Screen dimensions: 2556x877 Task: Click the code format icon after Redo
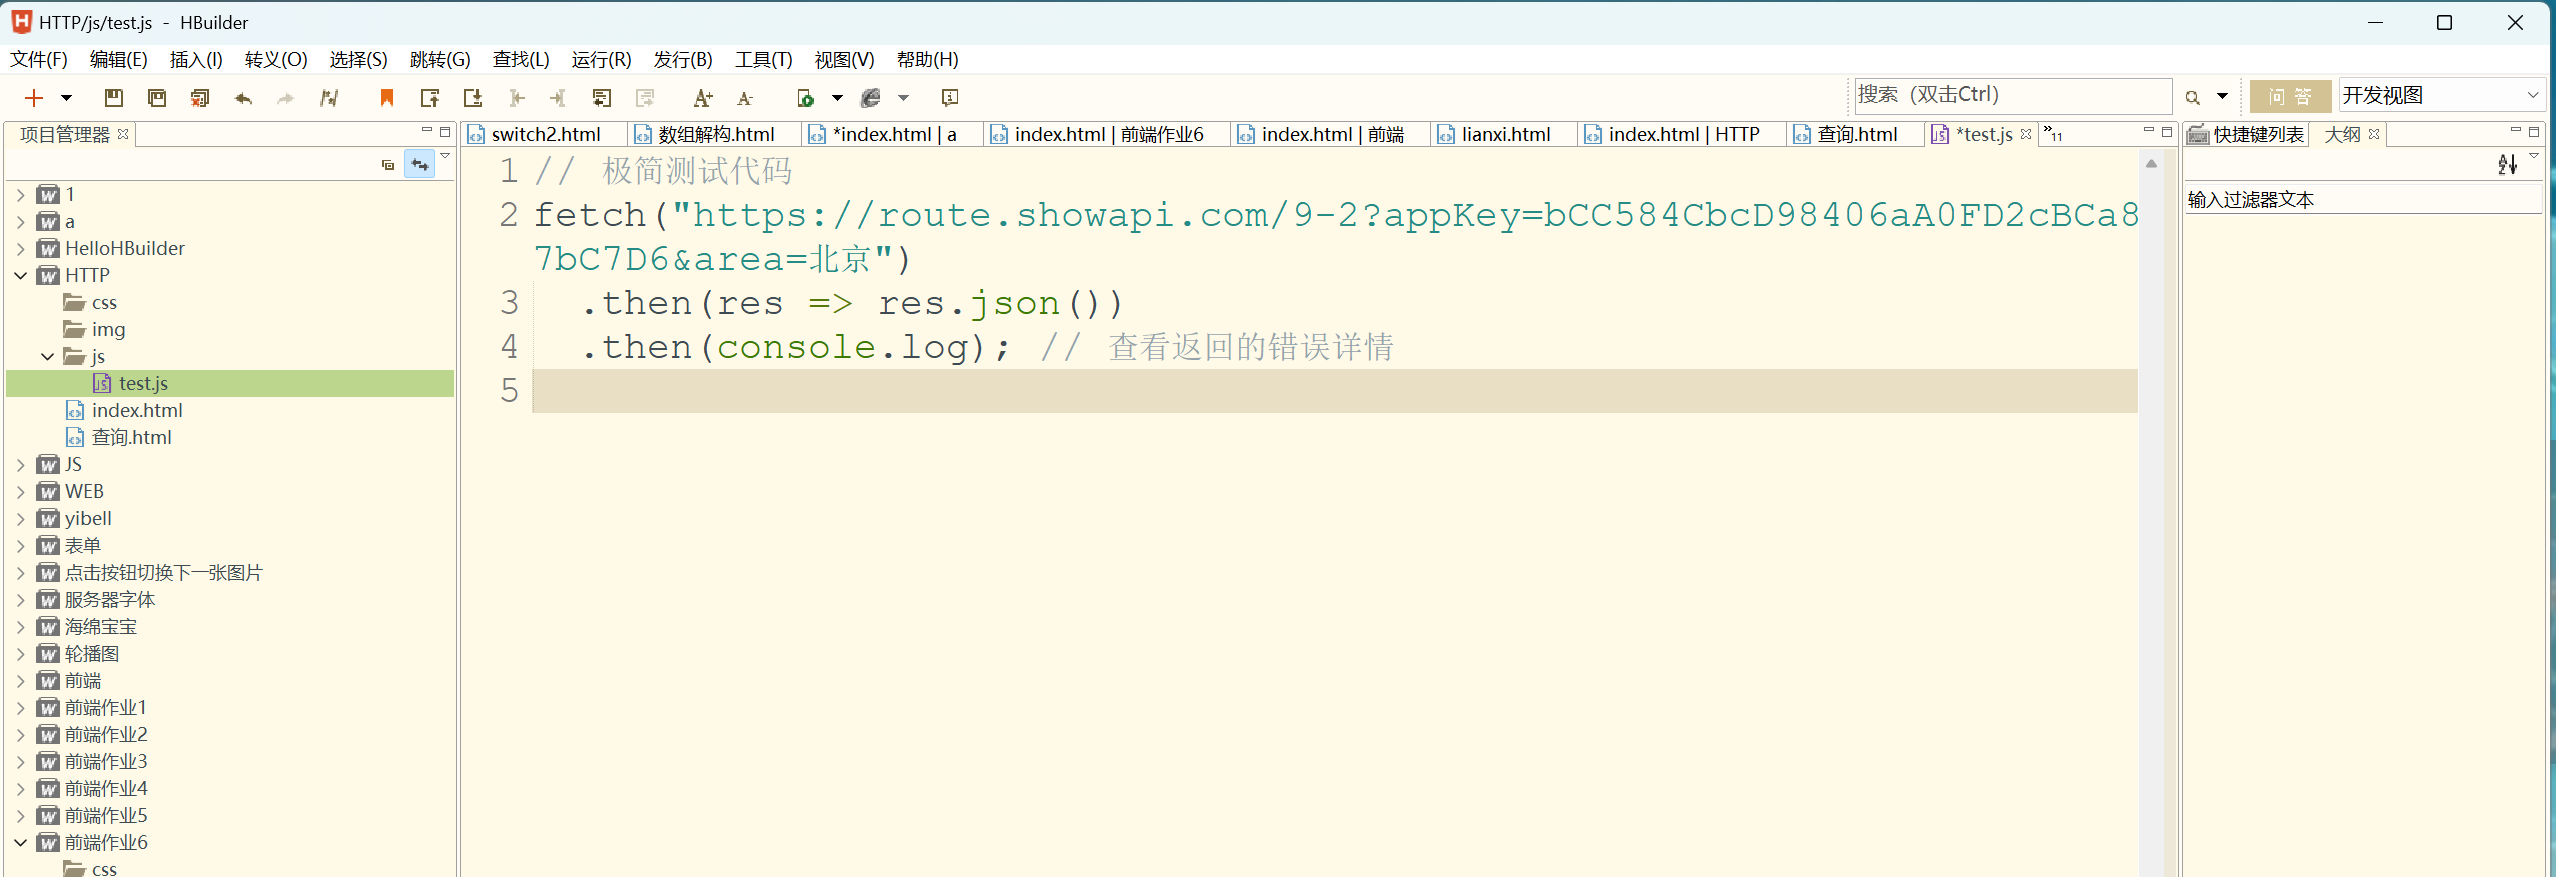point(329,98)
